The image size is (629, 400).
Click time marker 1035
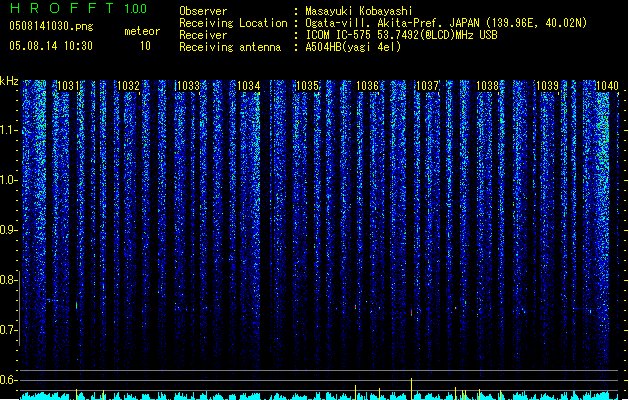[307, 86]
